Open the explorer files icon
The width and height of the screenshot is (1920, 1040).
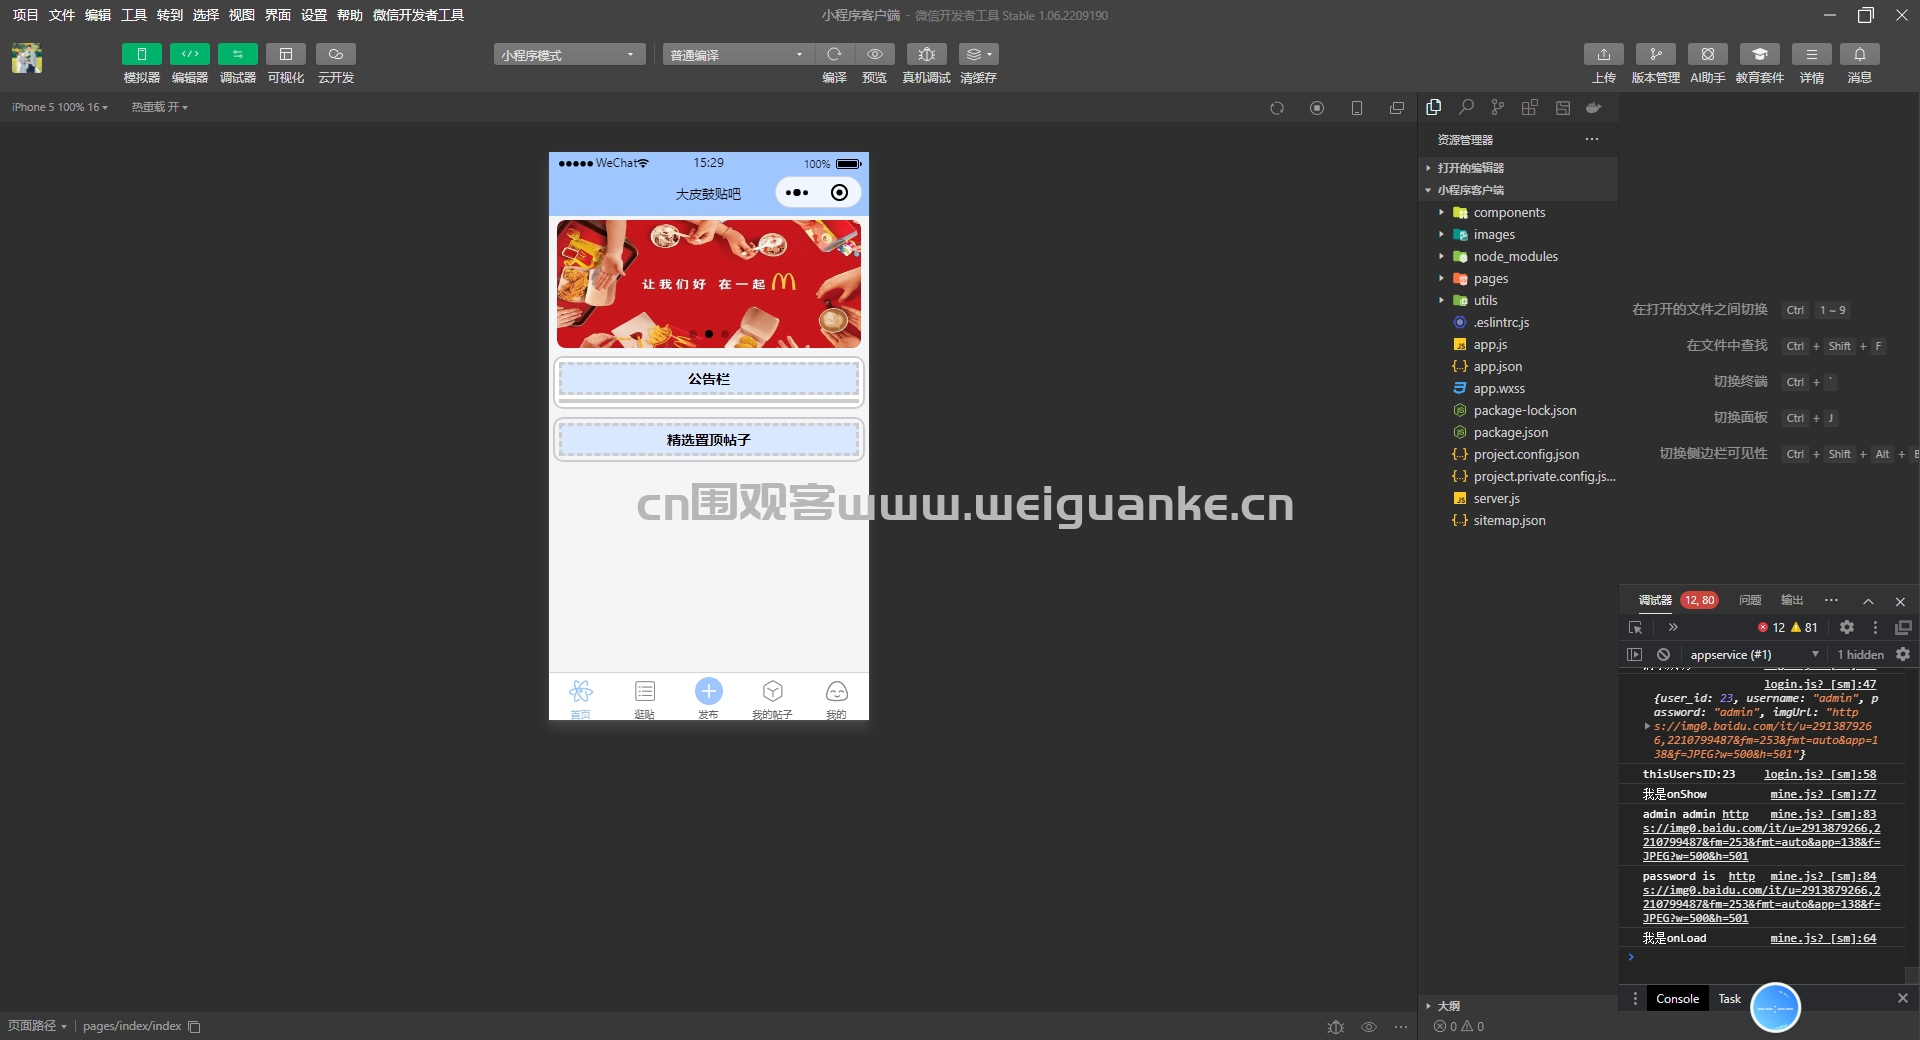pos(1434,107)
